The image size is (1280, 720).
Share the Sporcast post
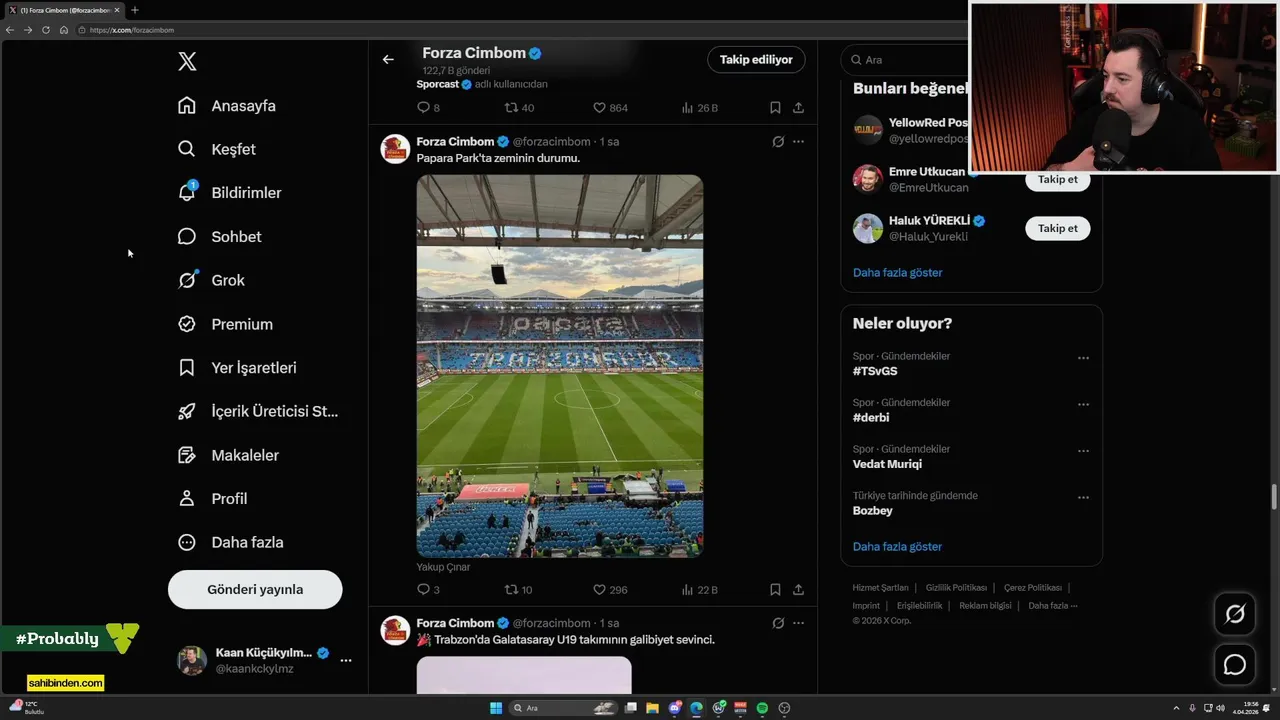[x=798, y=108]
